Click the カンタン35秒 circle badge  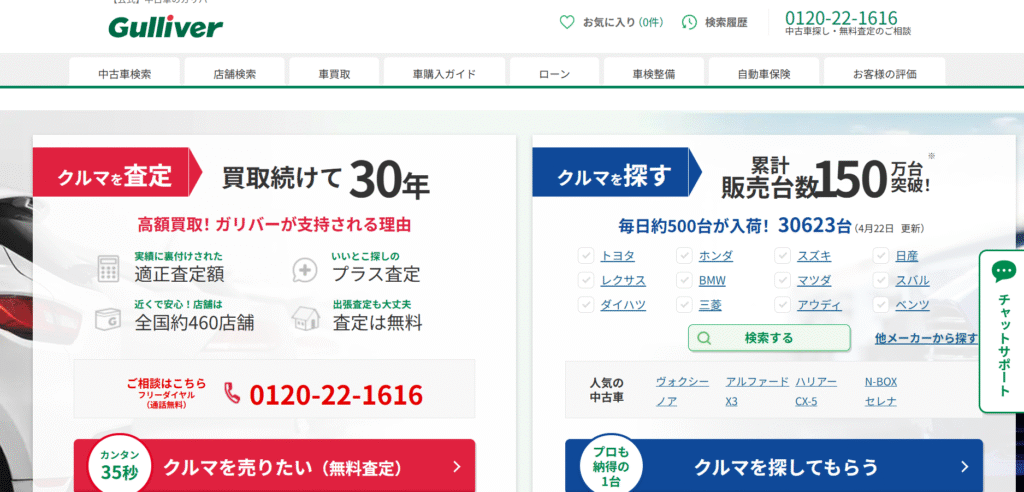click(120, 464)
